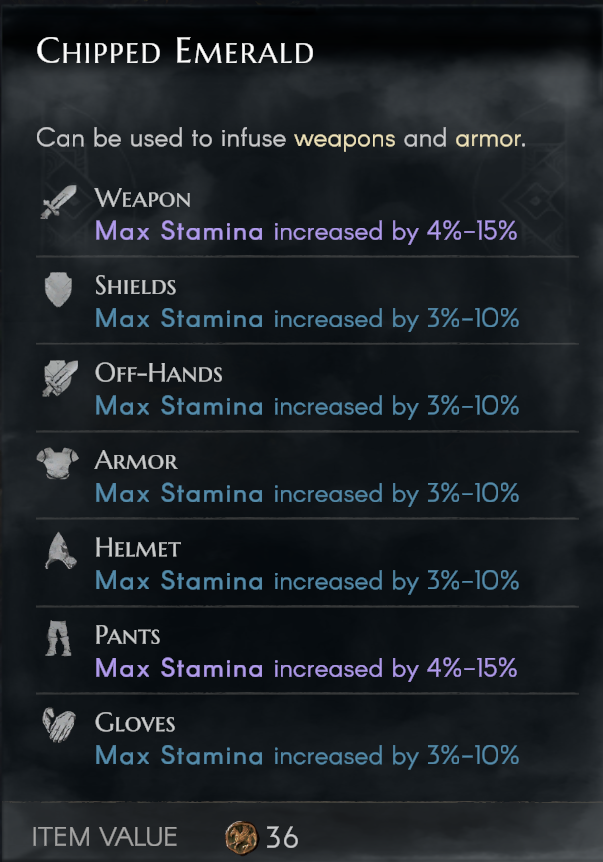603x862 pixels.
Task: Click the Chipped Emerald title
Action: pyautogui.click(x=175, y=51)
